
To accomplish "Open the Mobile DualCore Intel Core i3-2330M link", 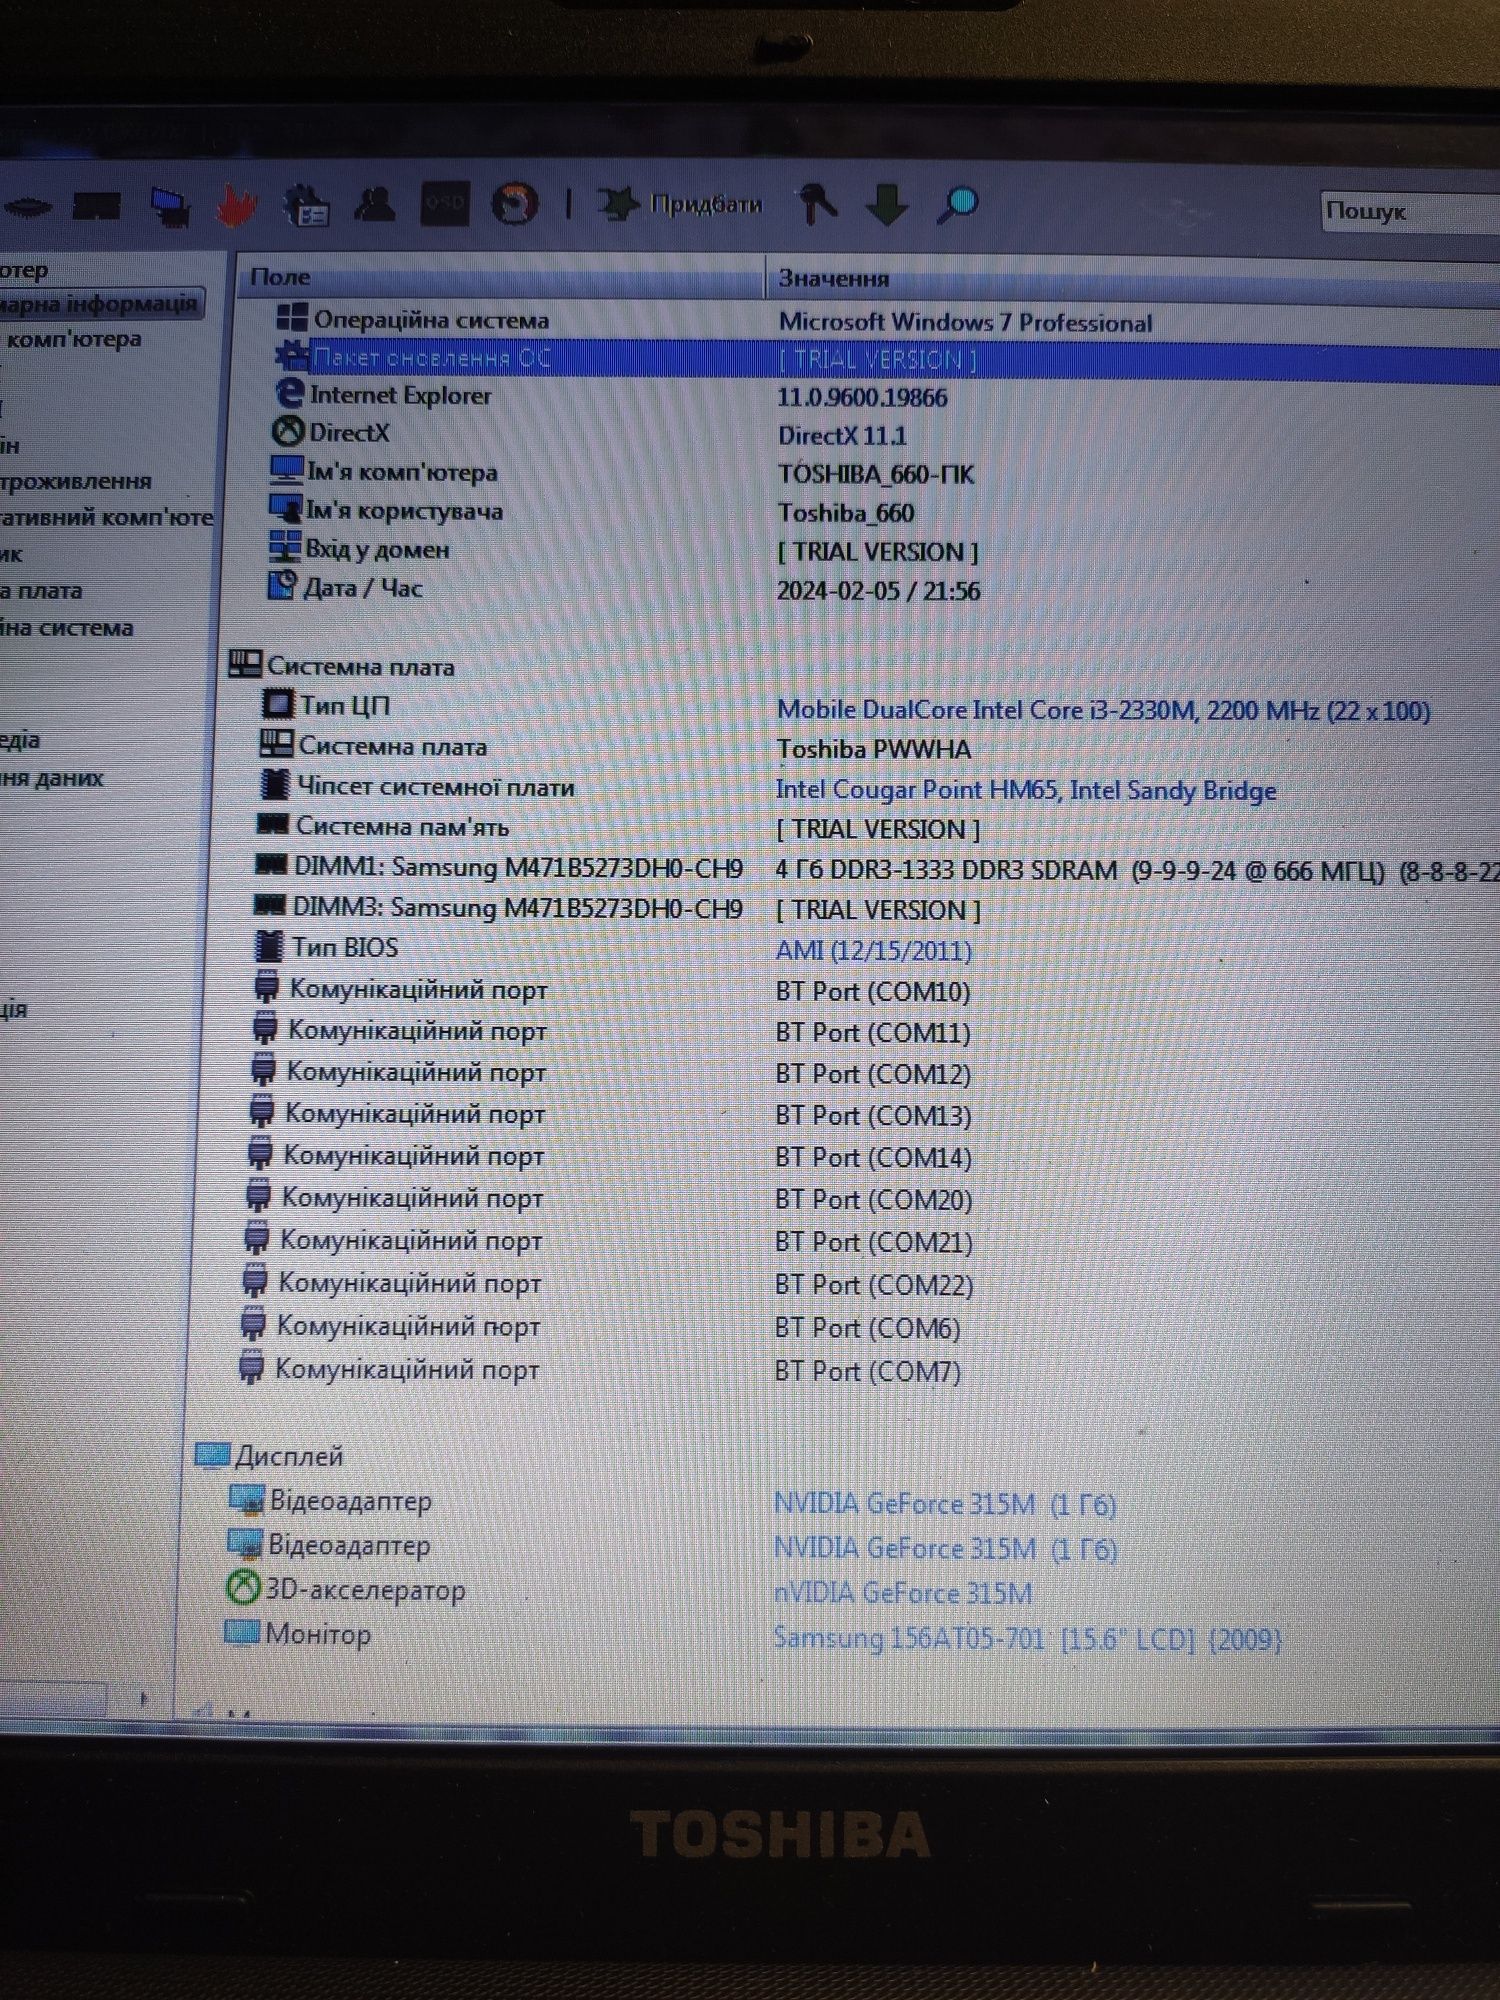I will (x=1103, y=710).
